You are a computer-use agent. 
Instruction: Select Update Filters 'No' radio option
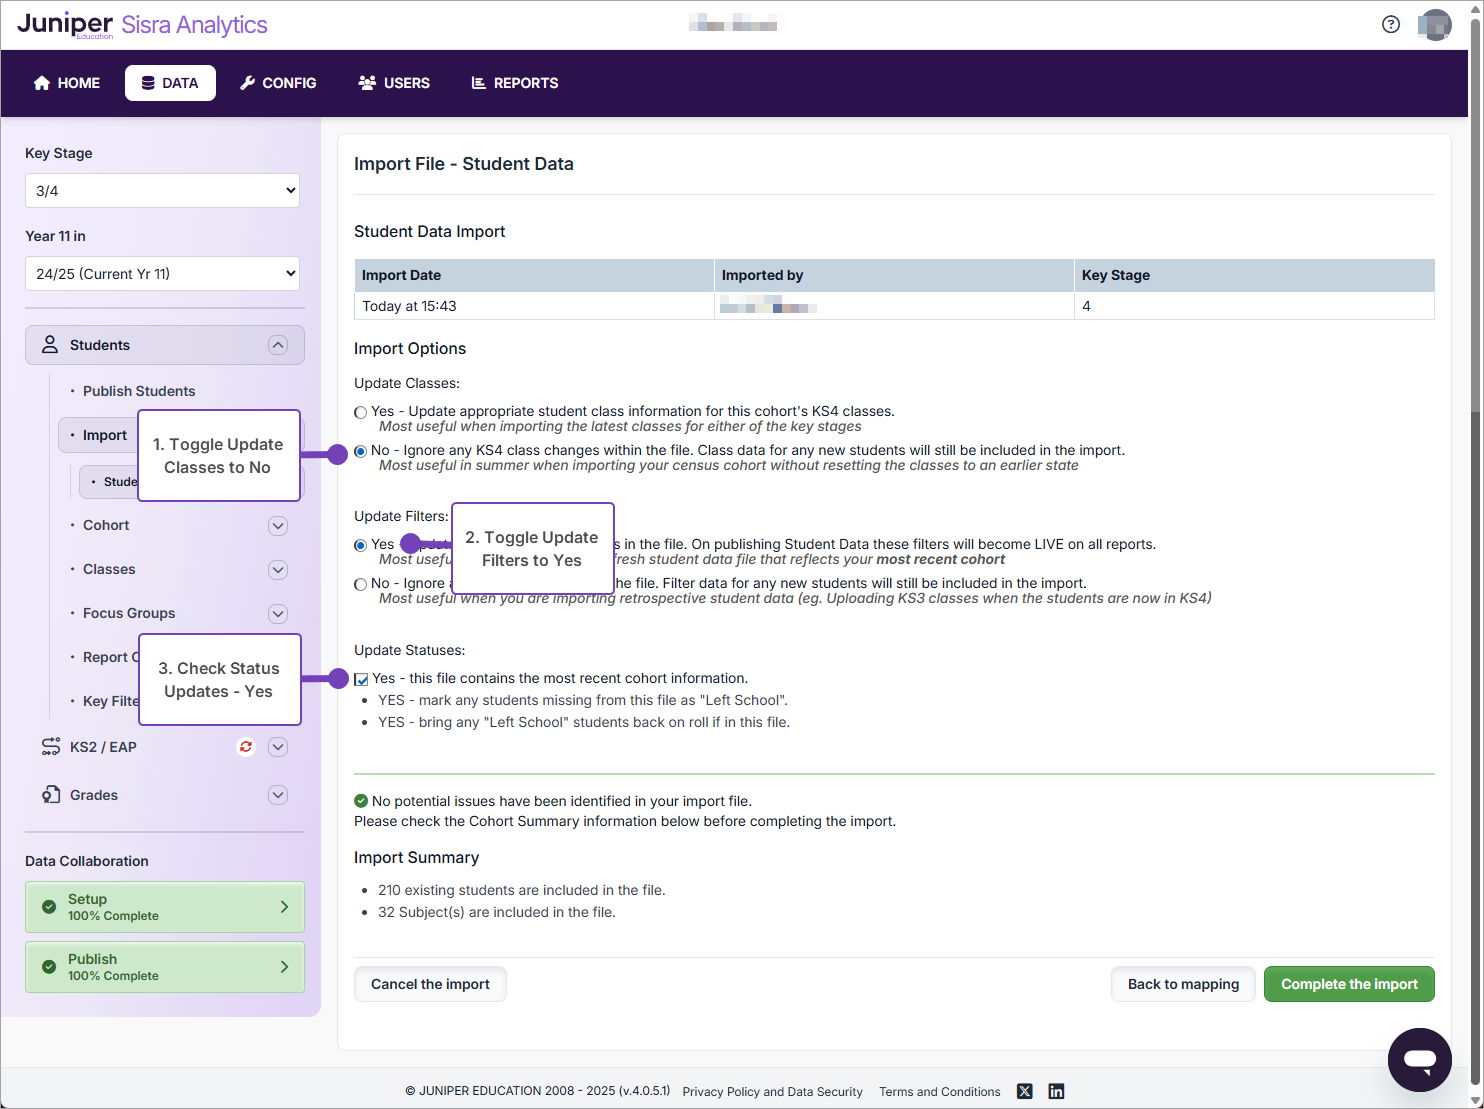(361, 584)
